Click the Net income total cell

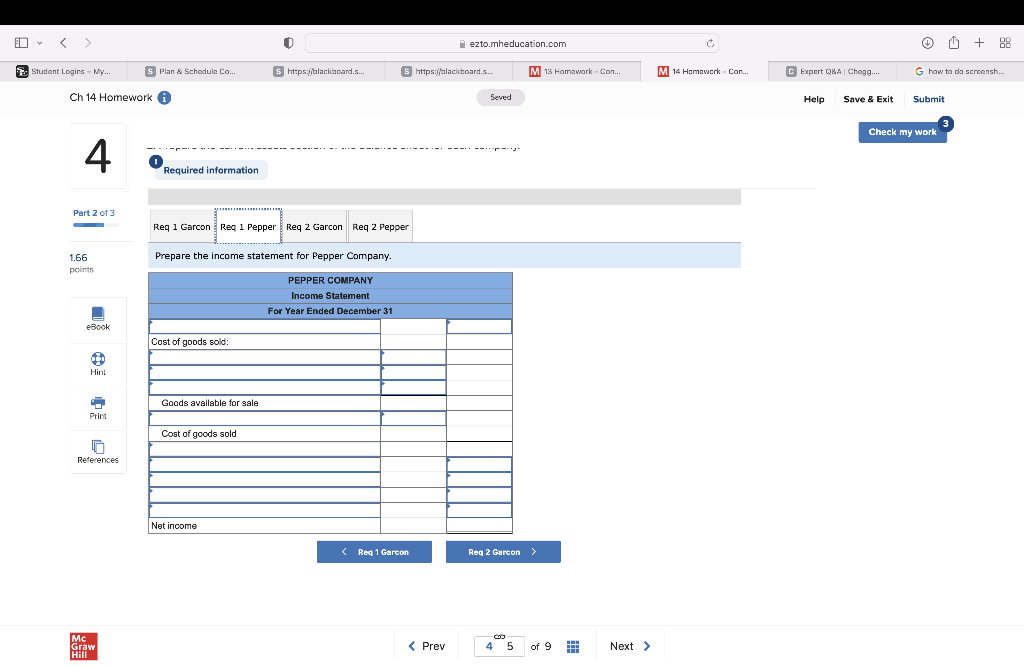click(x=479, y=526)
